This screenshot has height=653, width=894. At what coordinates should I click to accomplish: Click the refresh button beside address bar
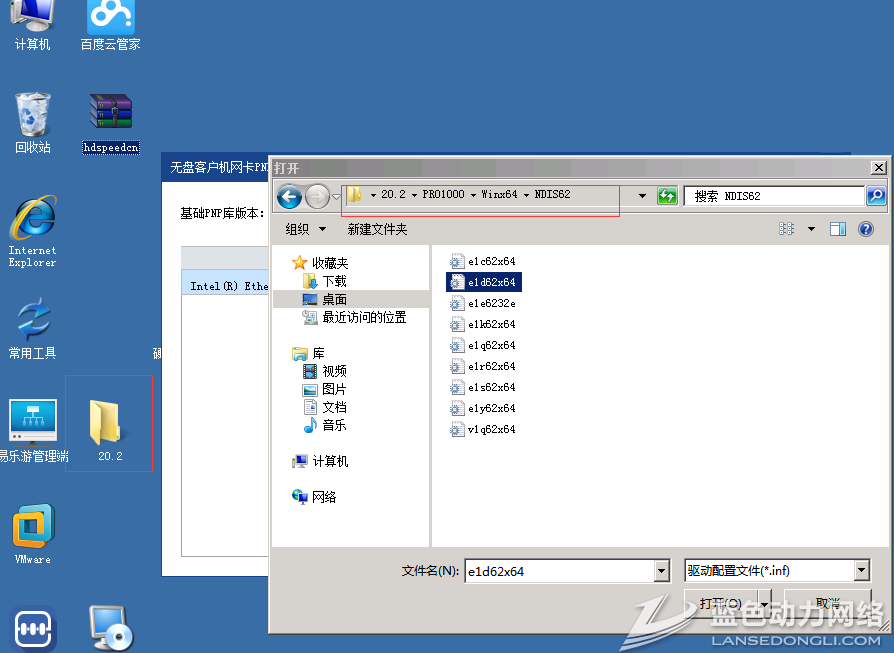click(667, 196)
